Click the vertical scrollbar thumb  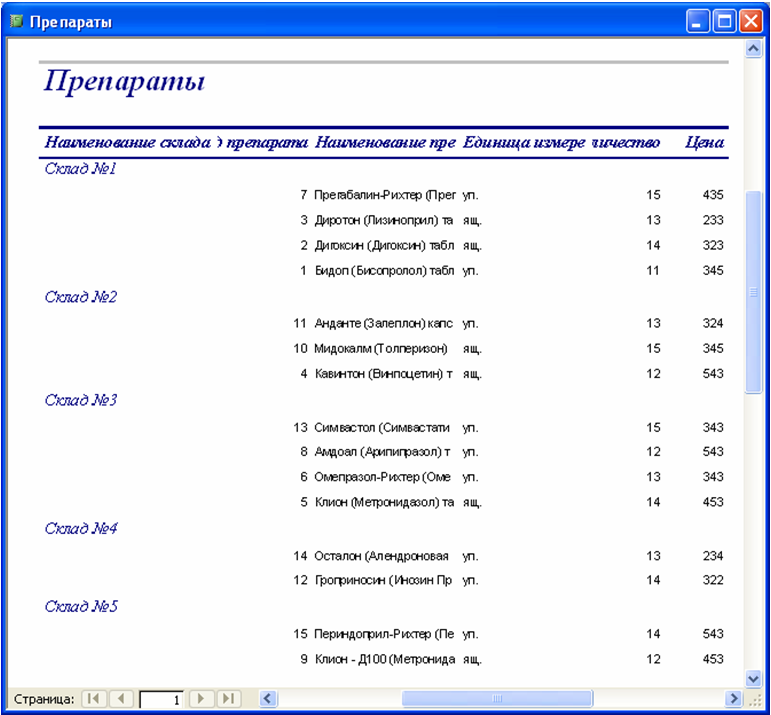pyautogui.click(x=753, y=292)
